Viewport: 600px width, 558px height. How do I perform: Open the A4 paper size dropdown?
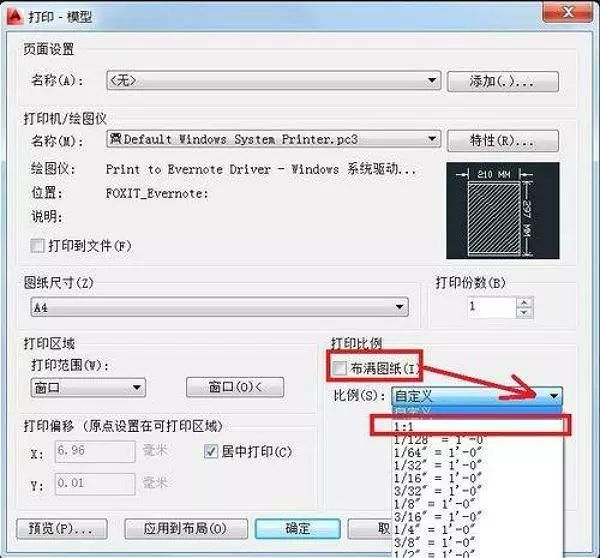click(219, 307)
